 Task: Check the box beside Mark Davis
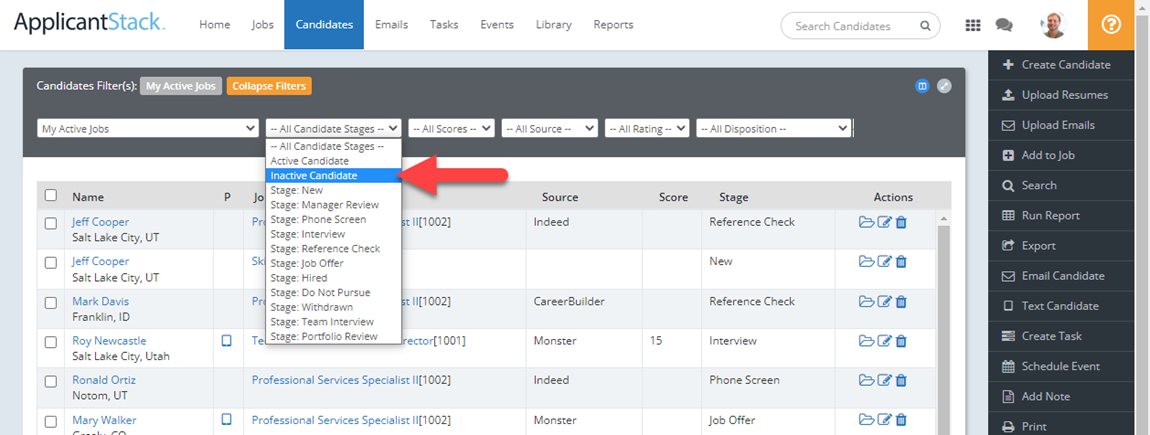(51, 302)
